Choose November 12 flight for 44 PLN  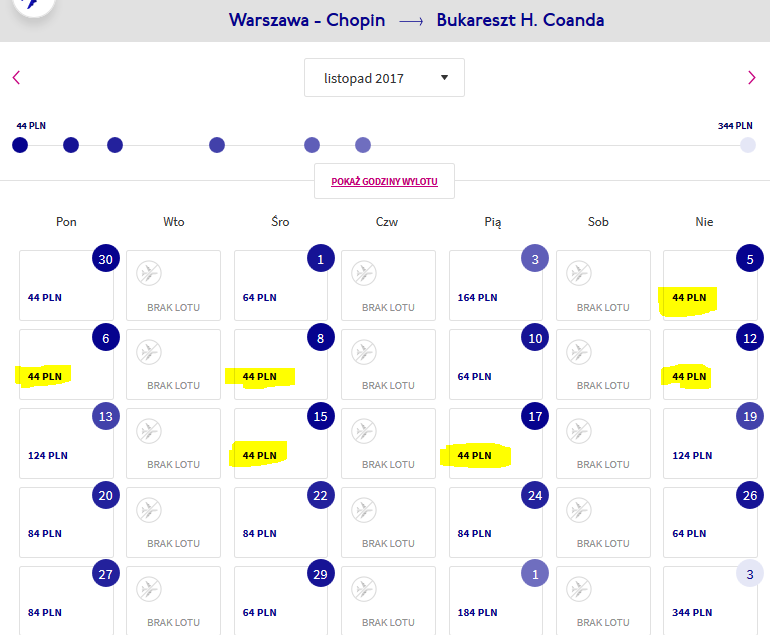pyautogui.click(x=710, y=364)
